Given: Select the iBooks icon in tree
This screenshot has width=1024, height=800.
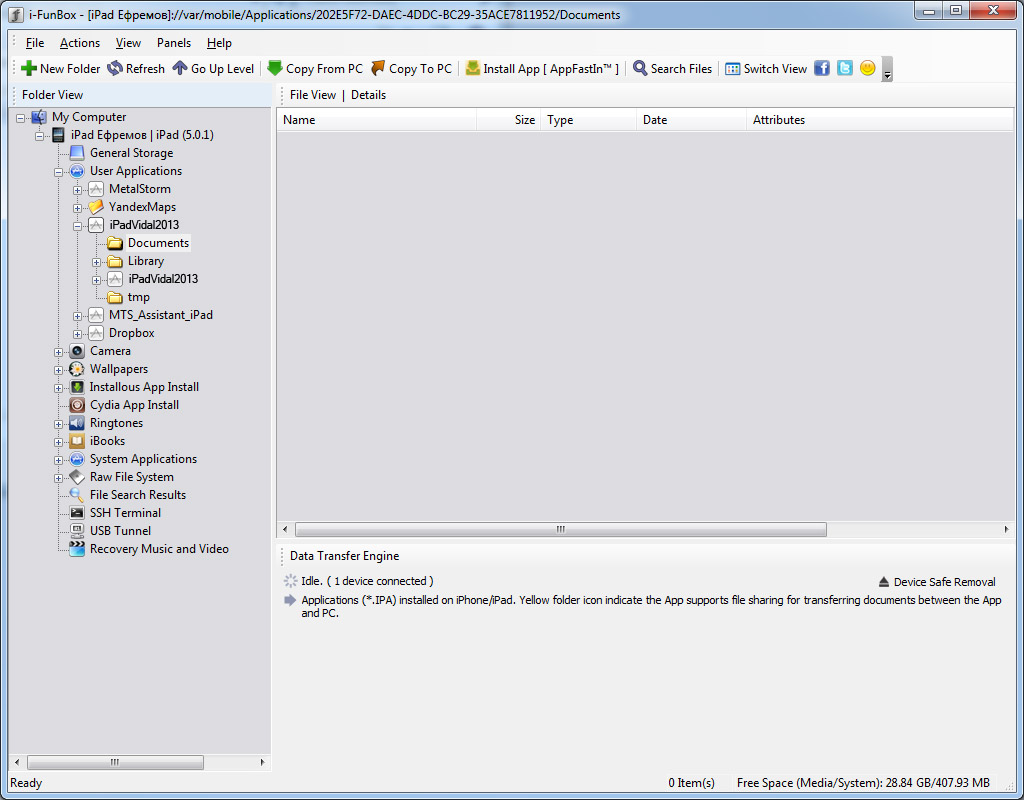Looking at the screenshot, I should click(77, 441).
